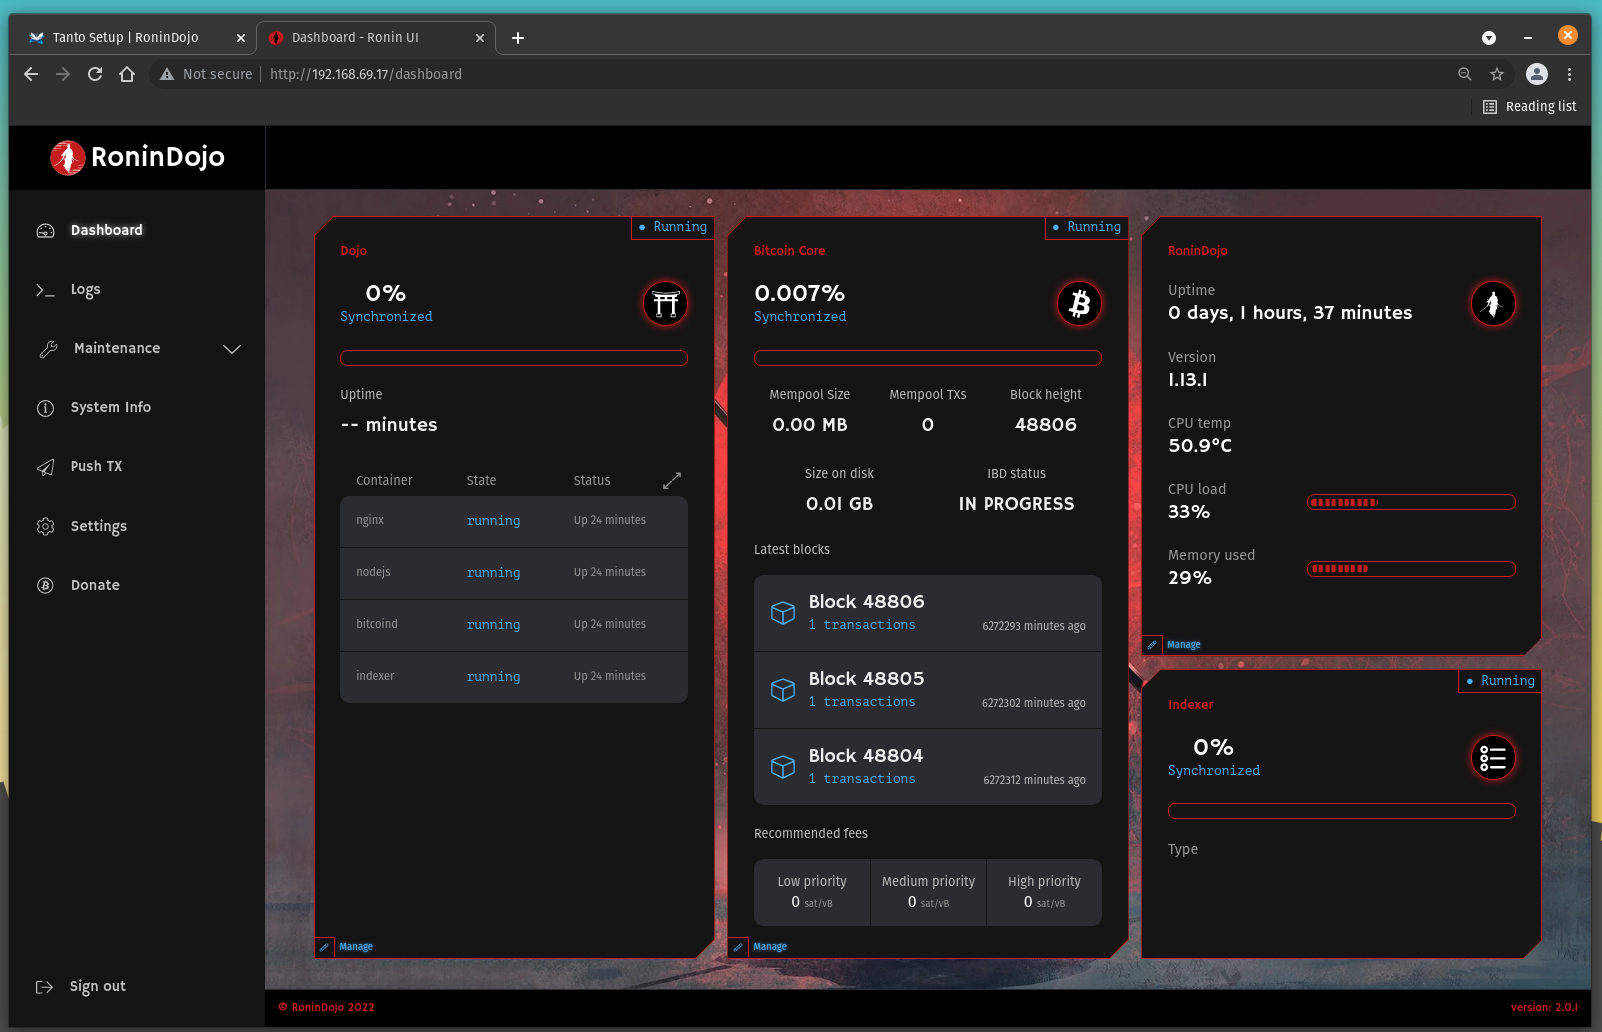Click the System Info circle icon

click(x=45, y=408)
